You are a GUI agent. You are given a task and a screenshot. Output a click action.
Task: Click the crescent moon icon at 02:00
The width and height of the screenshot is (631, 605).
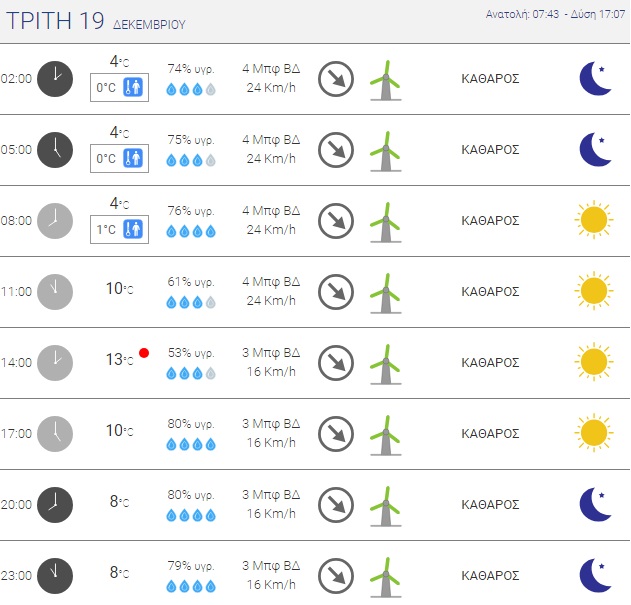[x=595, y=78]
